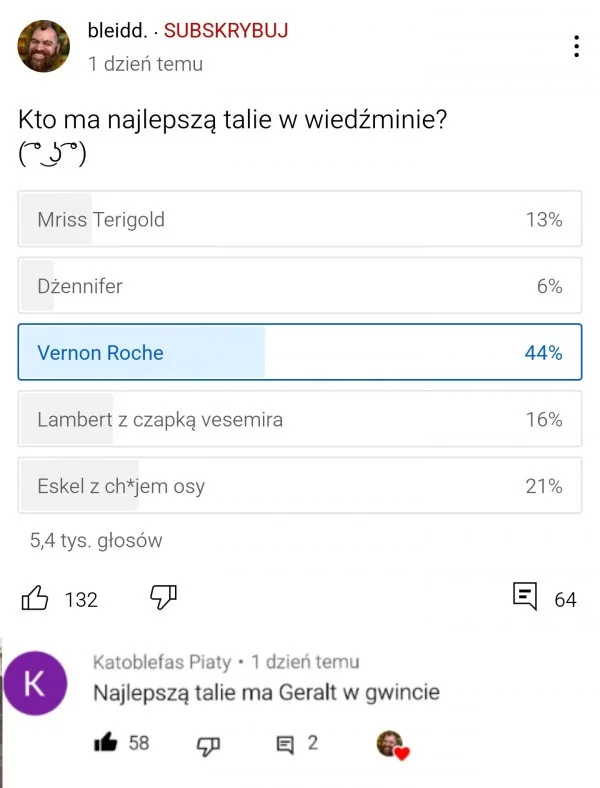Image resolution: width=600 pixels, height=788 pixels.
Task: Vote for Dżennifer poll option
Action: pos(300,286)
